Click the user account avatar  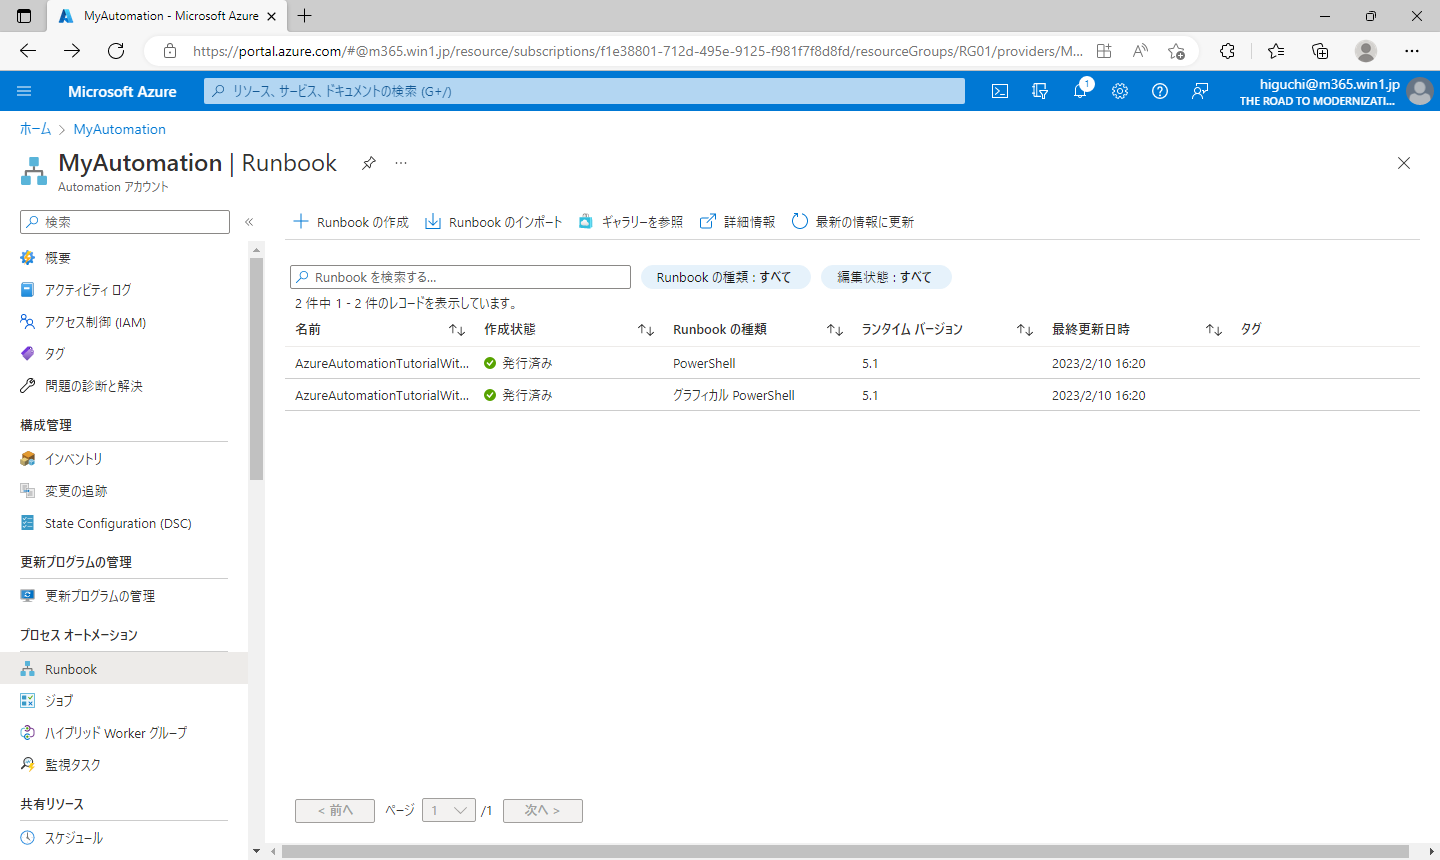click(1419, 91)
